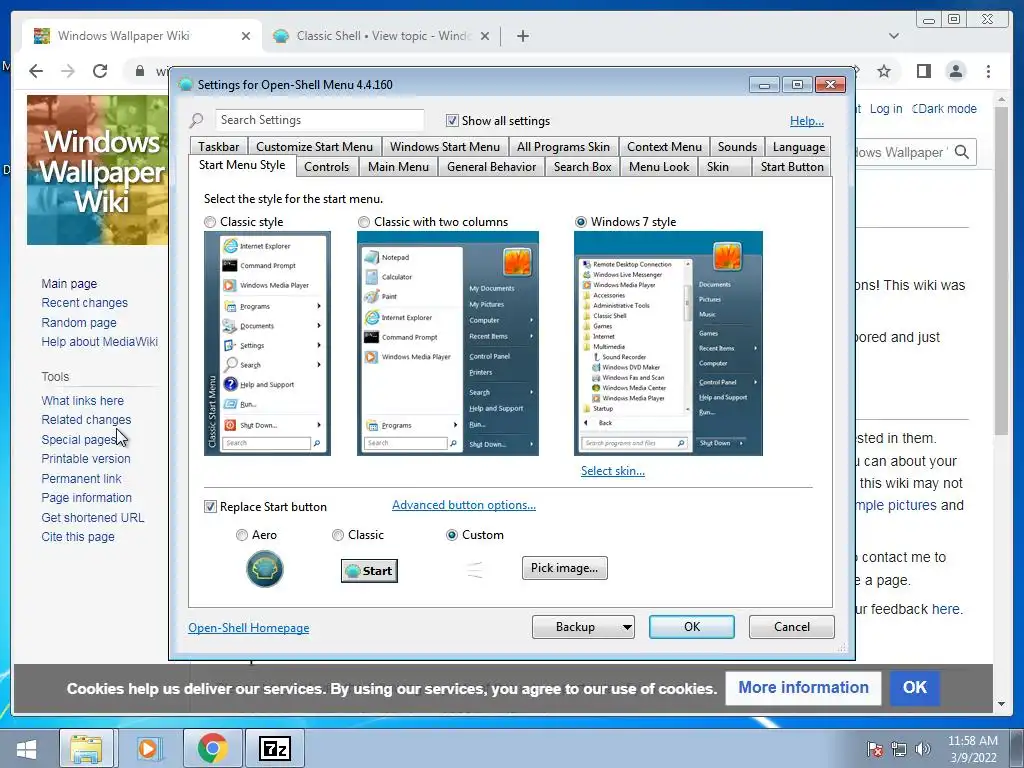
Task: Select the Windows 7 style radio button
Action: pos(581,222)
